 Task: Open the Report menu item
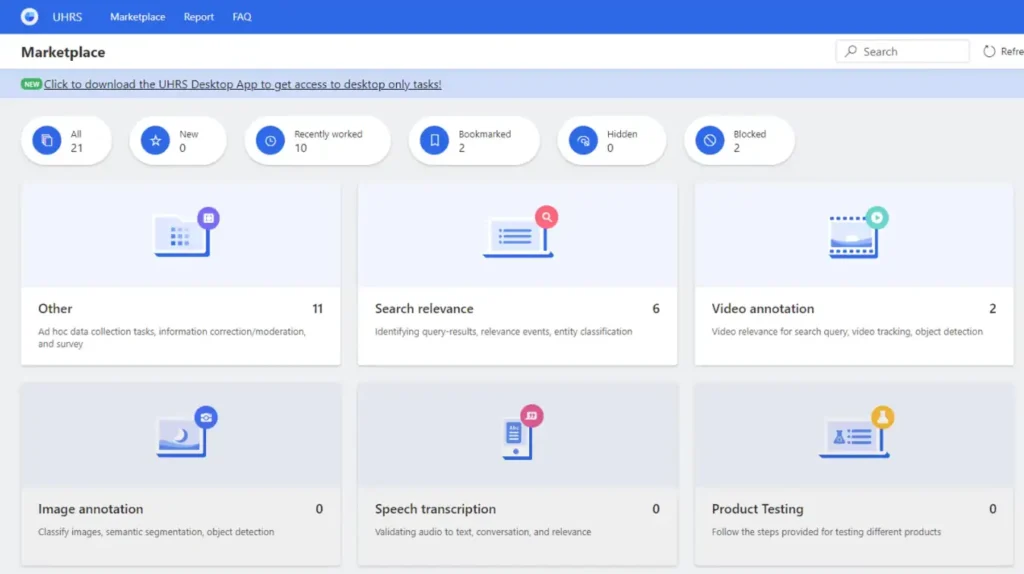(199, 17)
